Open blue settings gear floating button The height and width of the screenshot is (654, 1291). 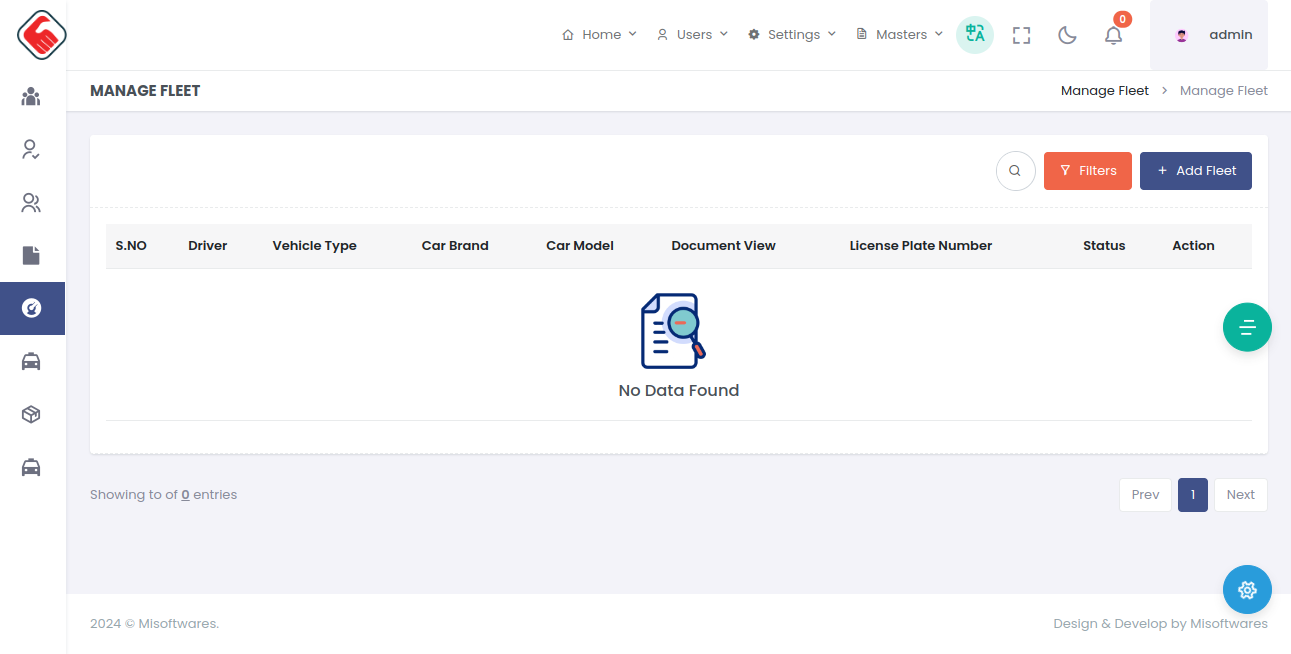[1247, 590]
